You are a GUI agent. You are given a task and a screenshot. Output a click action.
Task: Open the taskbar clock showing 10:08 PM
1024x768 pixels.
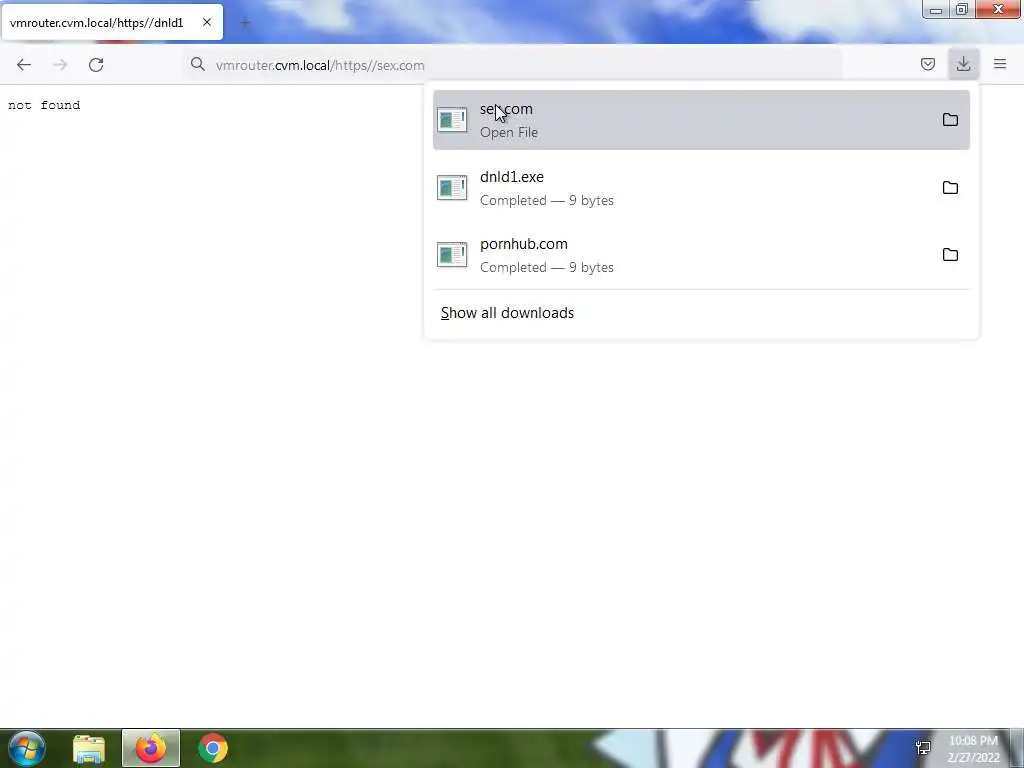(973, 748)
